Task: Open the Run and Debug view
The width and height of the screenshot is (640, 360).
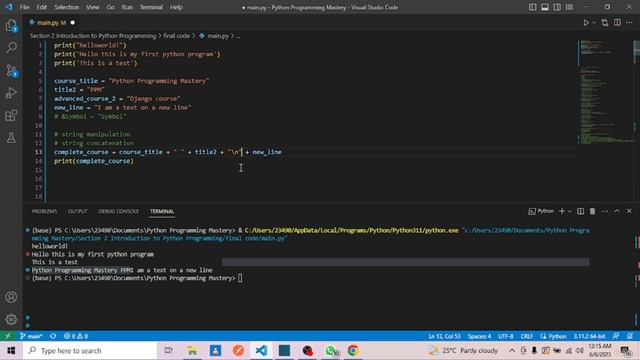Action: pos(11,93)
